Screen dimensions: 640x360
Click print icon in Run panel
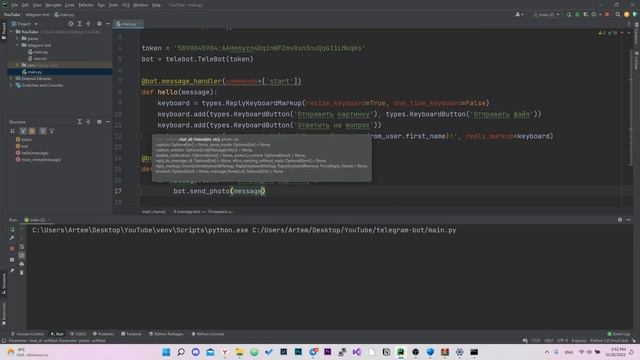tap(22, 264)
